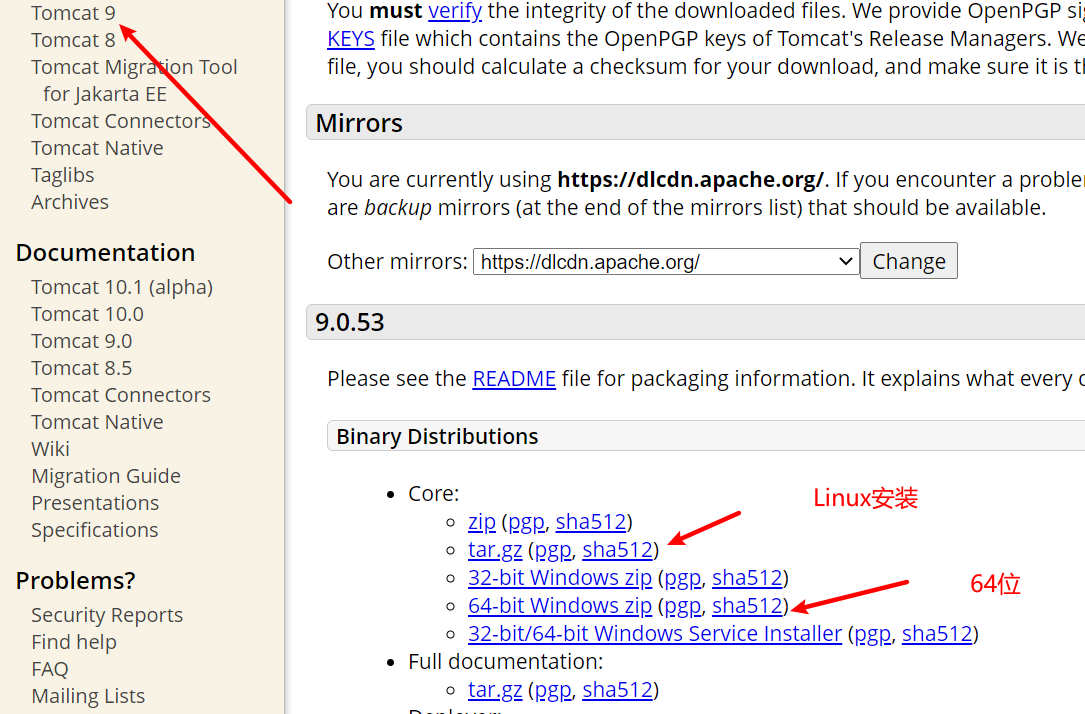
Task: Open Tomcat 10.1 (alpha) documentation
Action: point(122,287)
